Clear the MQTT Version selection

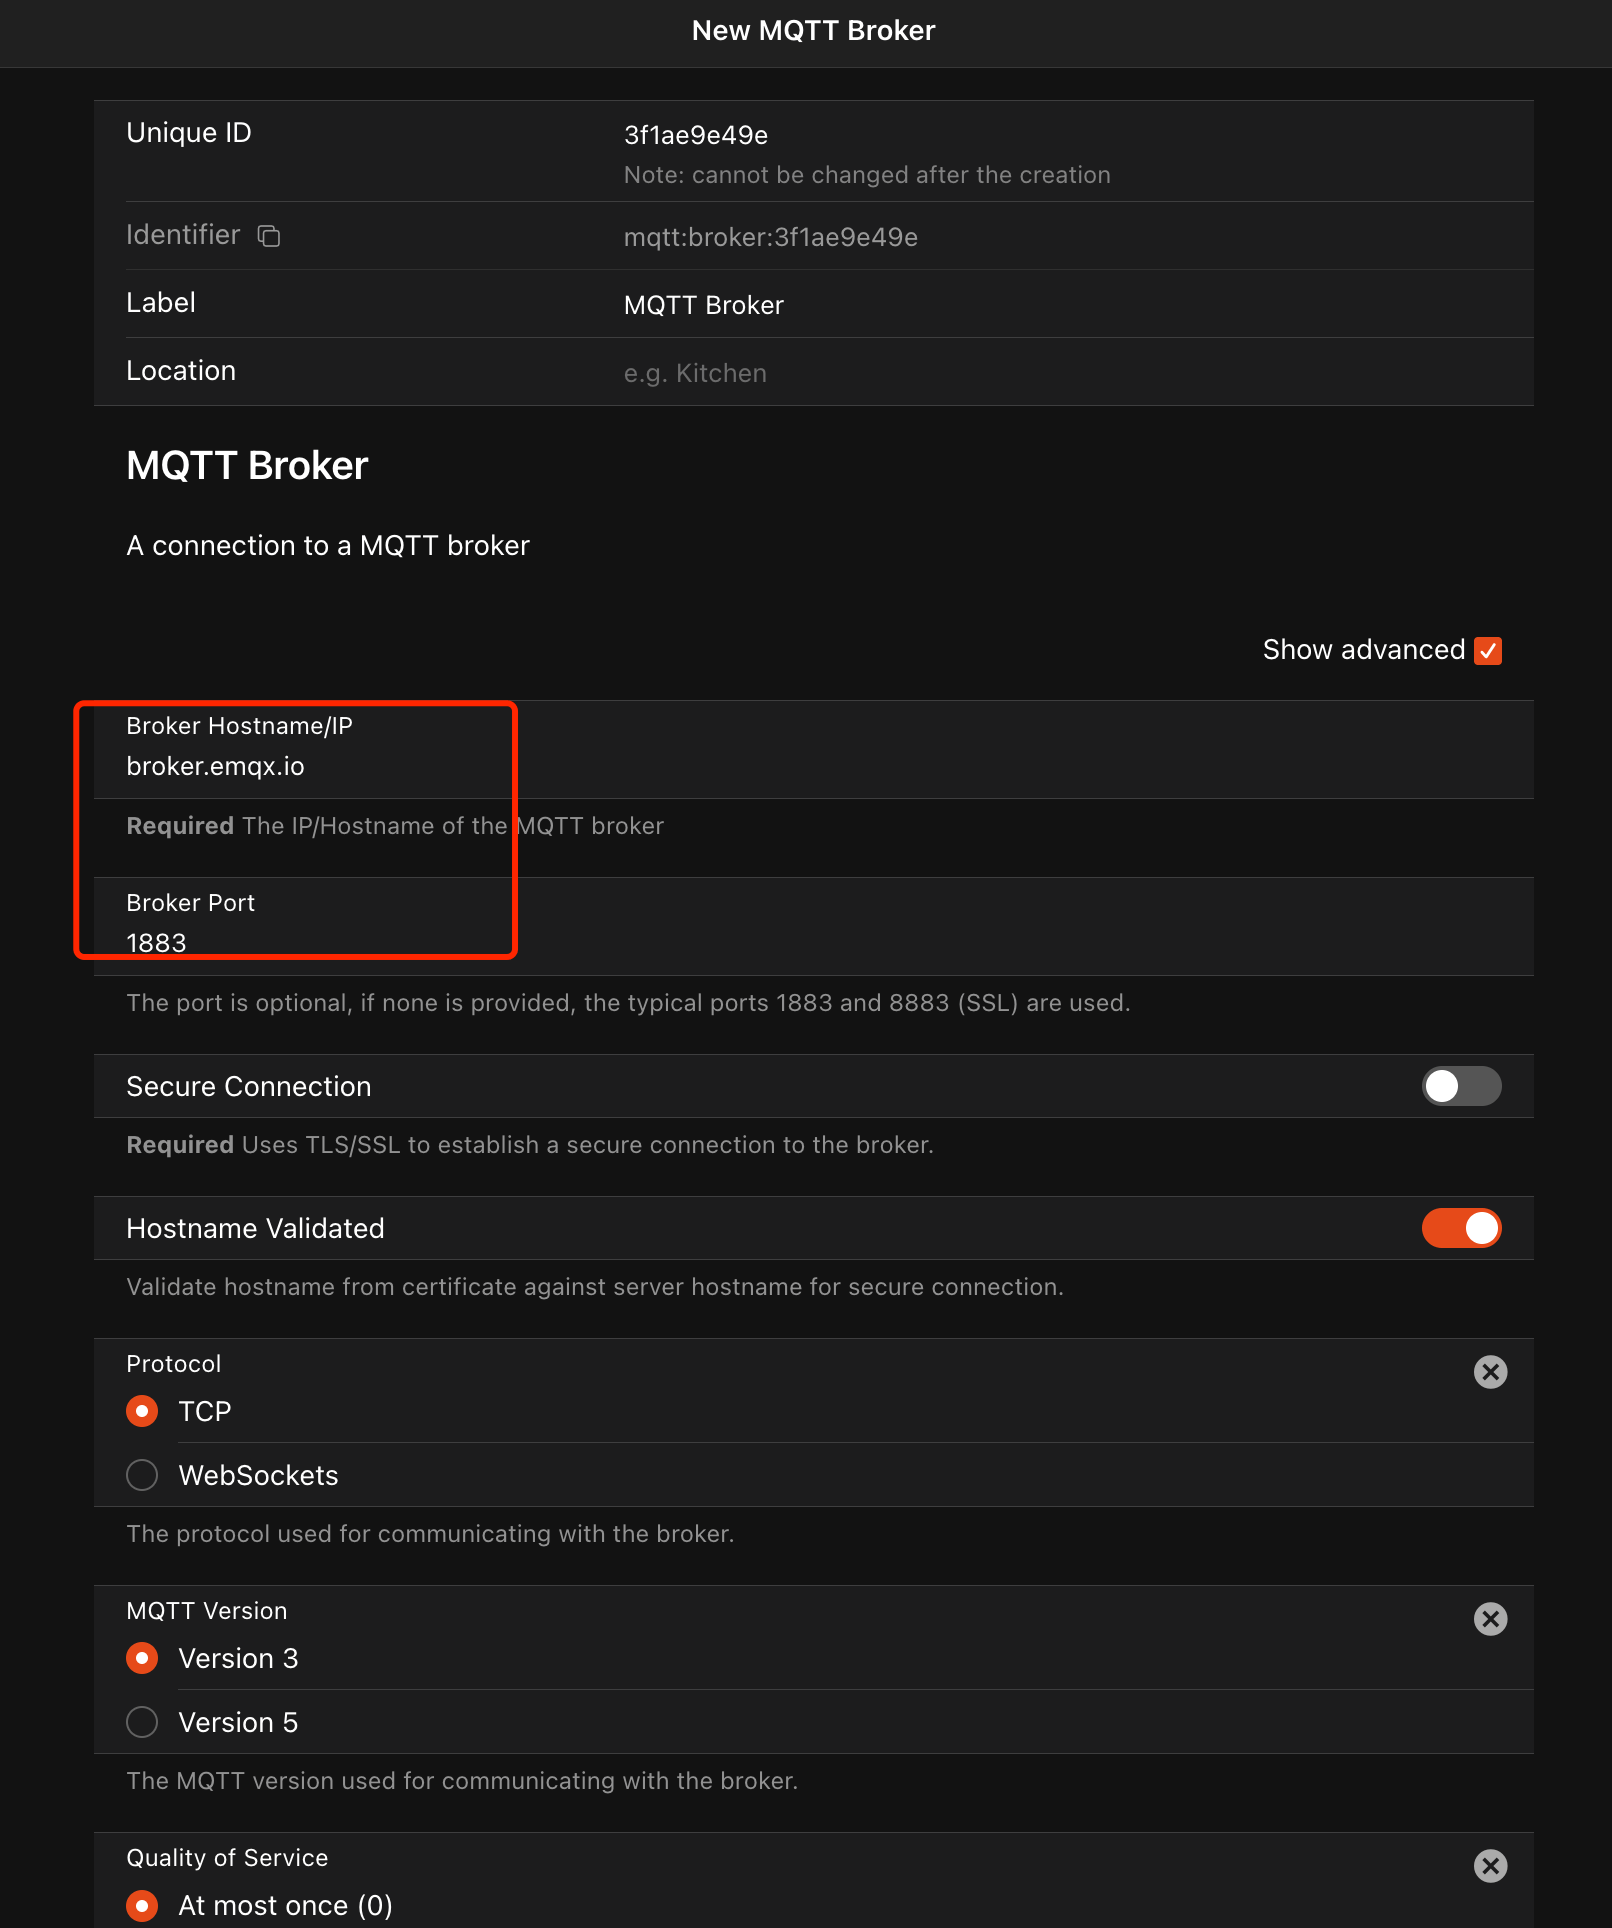click(x=1489, y=1619)
